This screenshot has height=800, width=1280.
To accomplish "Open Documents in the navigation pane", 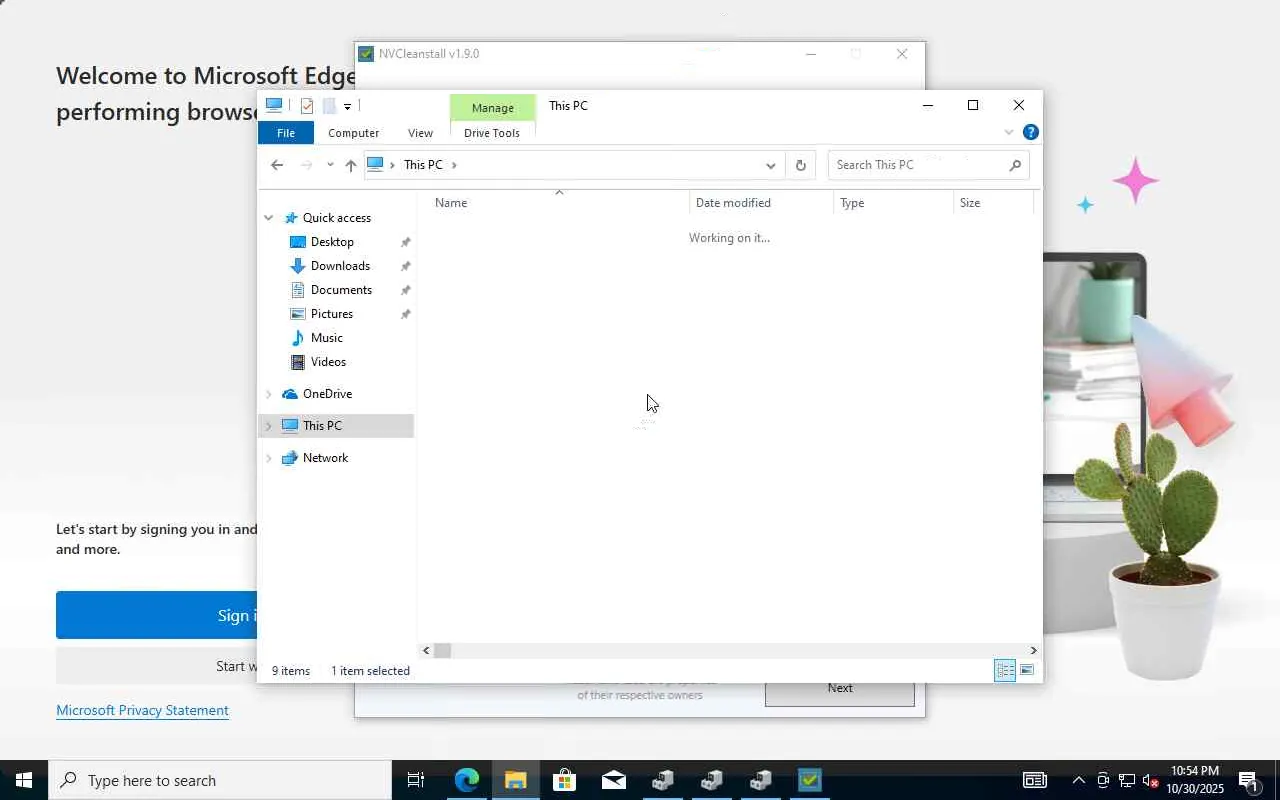I will point(341,290).
